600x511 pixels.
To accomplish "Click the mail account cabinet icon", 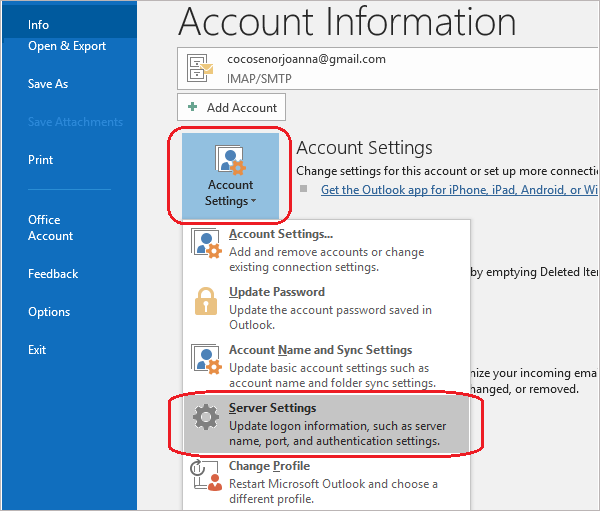I will [x=199, y=68].
